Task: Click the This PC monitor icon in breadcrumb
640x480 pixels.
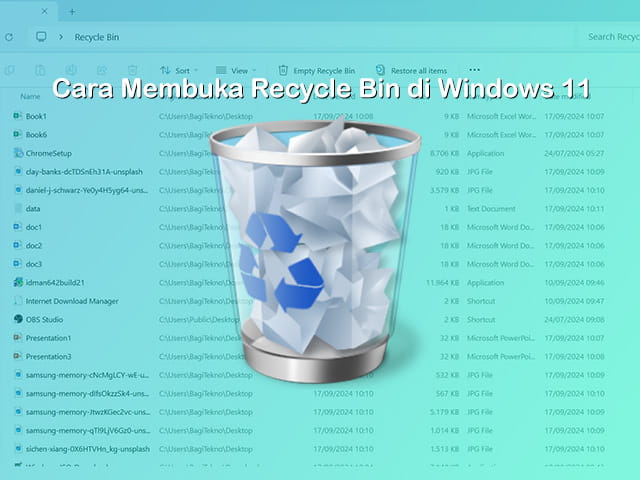Action: tap(41, 37)
